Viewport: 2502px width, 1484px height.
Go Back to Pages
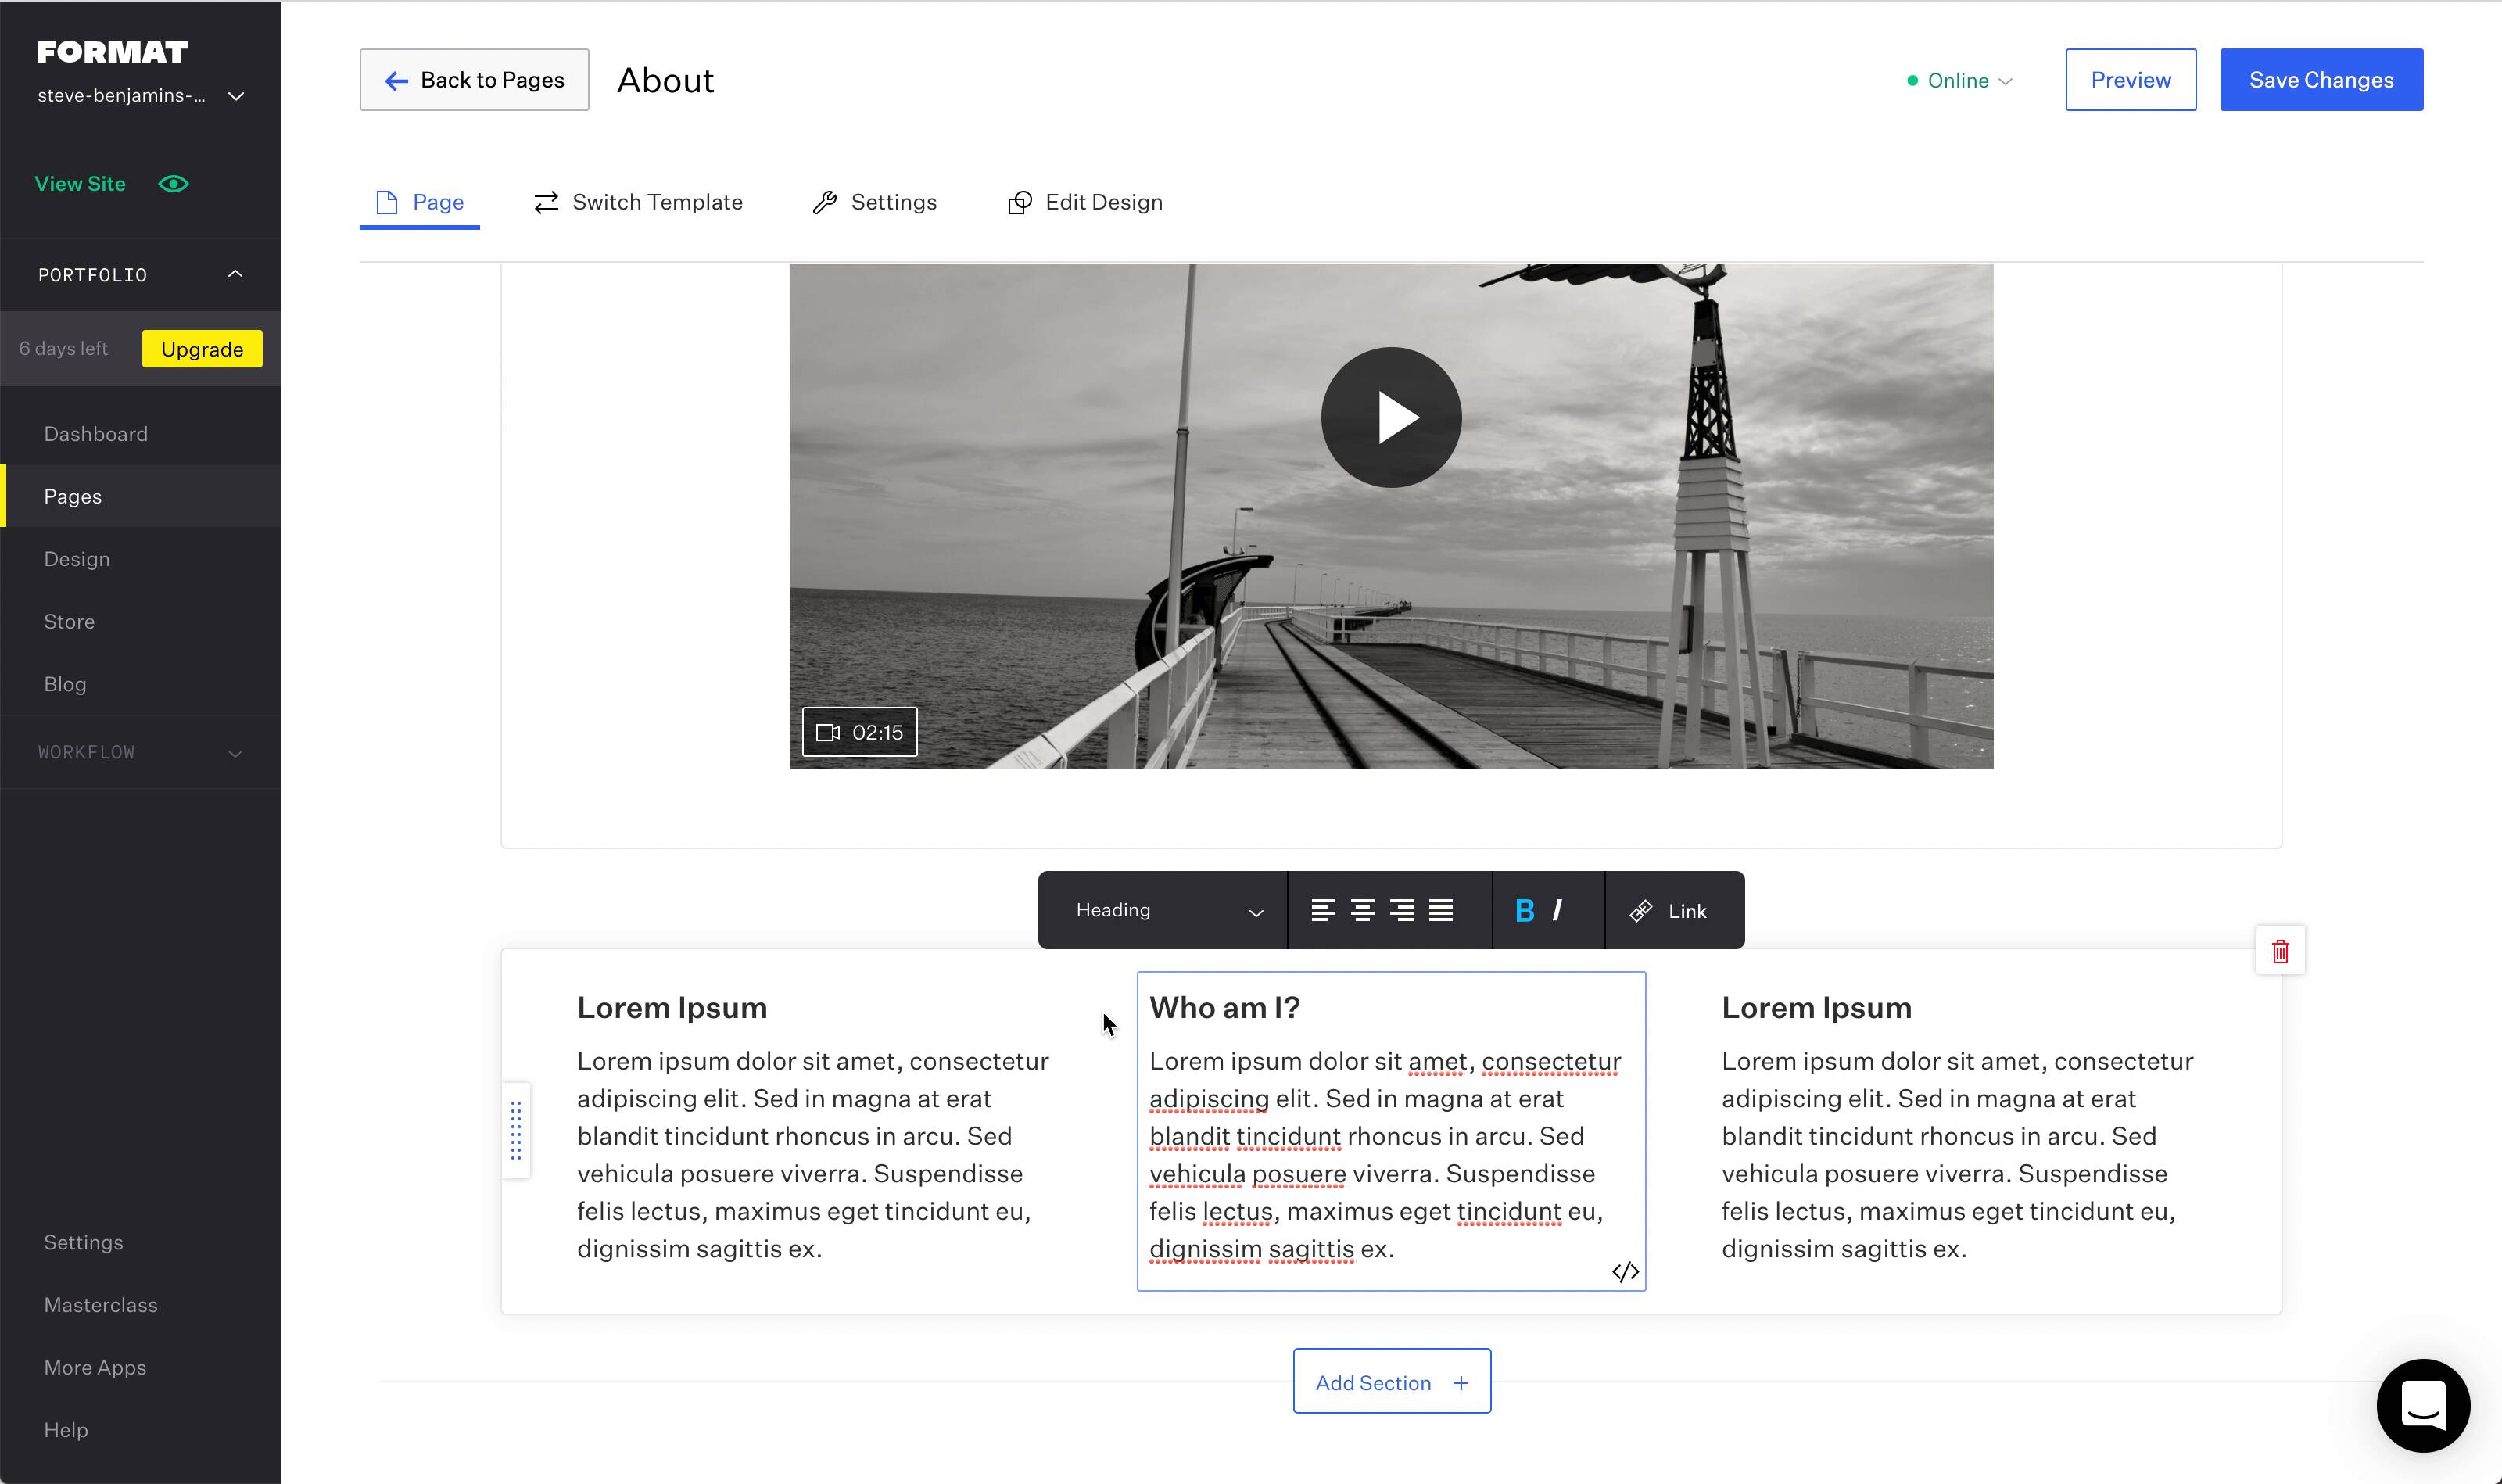474,80
